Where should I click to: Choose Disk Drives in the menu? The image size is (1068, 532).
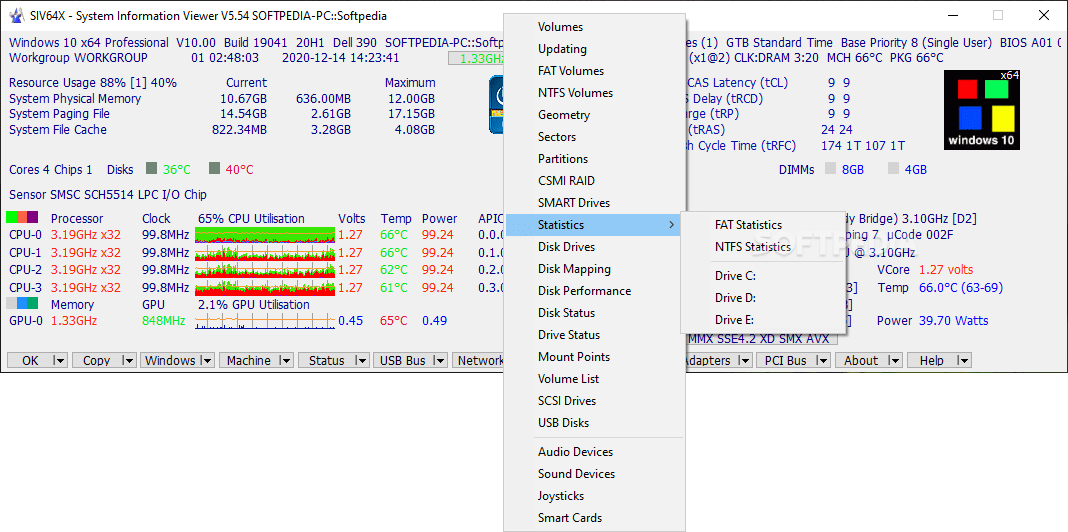point(593,247)
